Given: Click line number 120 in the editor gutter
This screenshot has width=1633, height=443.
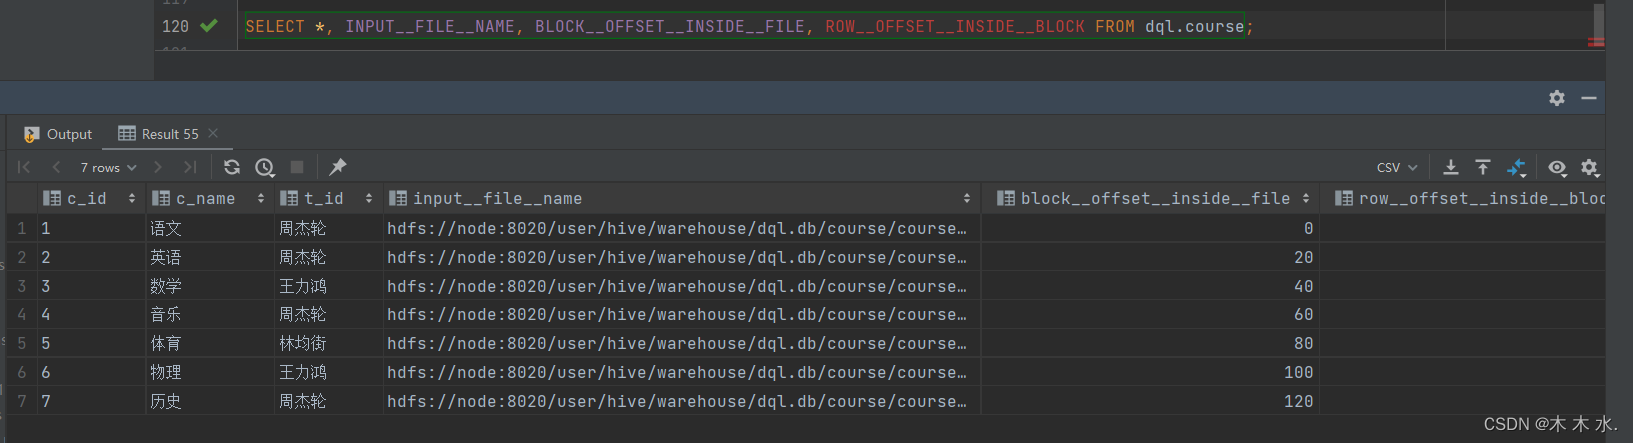Looking at the screenshot, I should pos(175,26).
